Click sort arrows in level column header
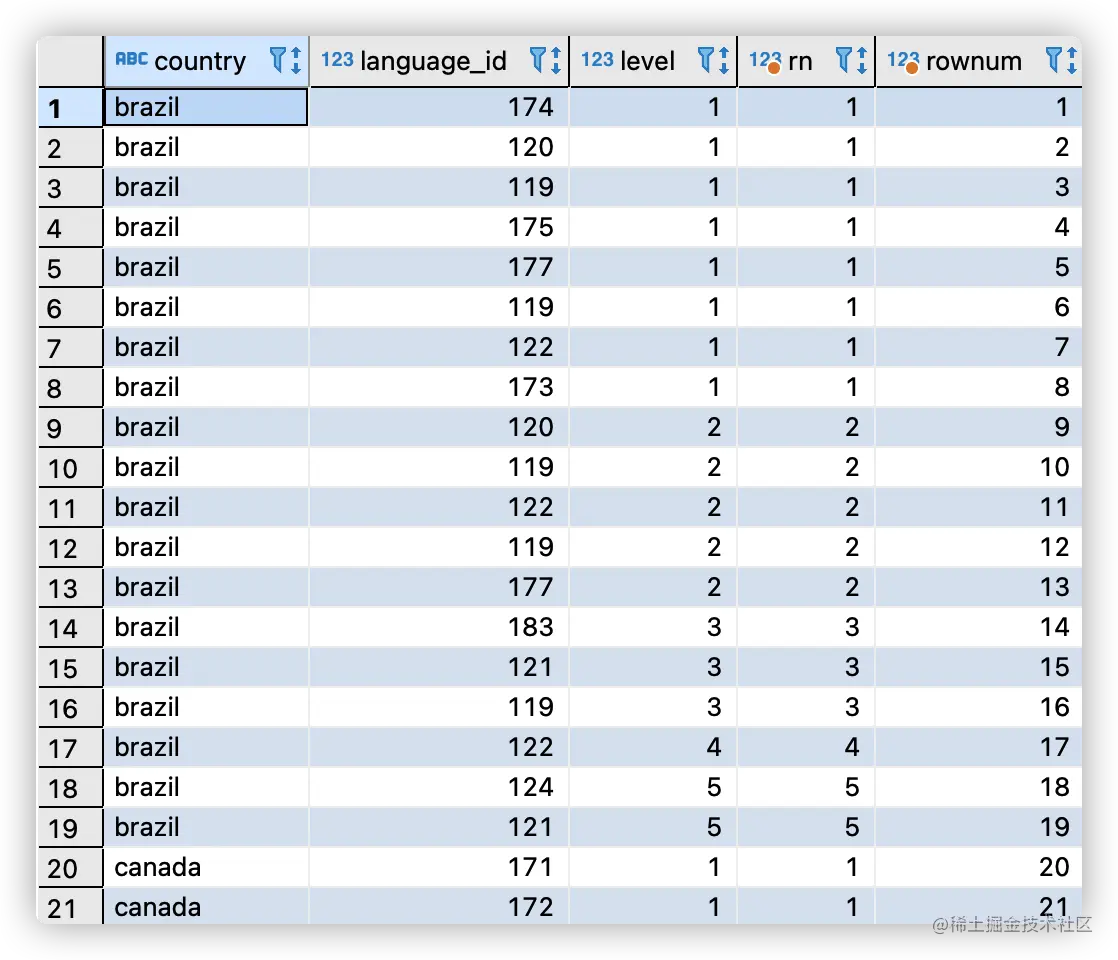1118x960 pixels. coord(724,61)
